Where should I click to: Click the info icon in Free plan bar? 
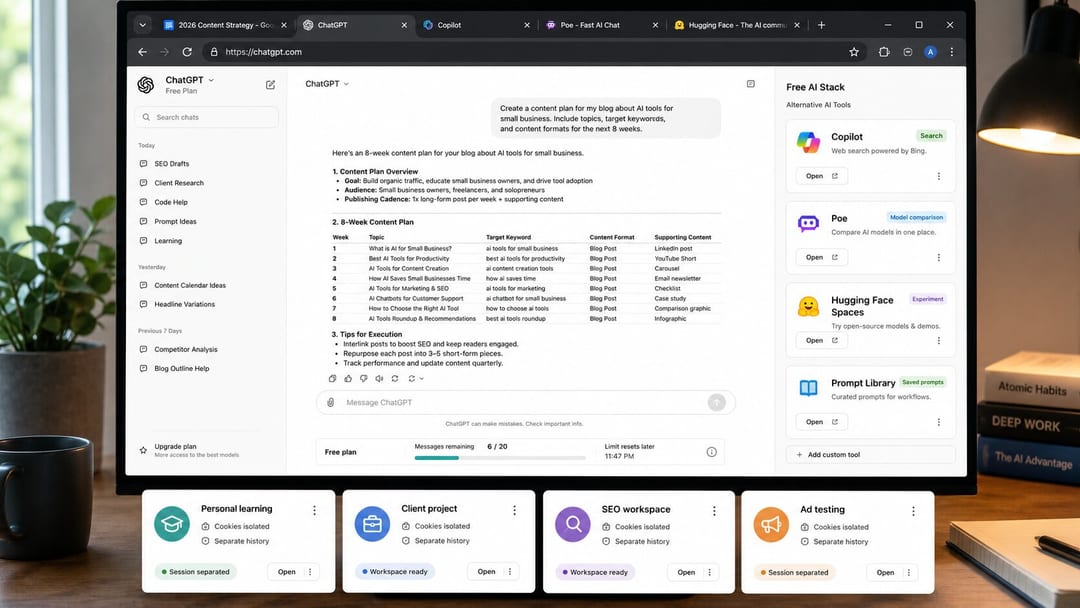[x=712, y=452]
